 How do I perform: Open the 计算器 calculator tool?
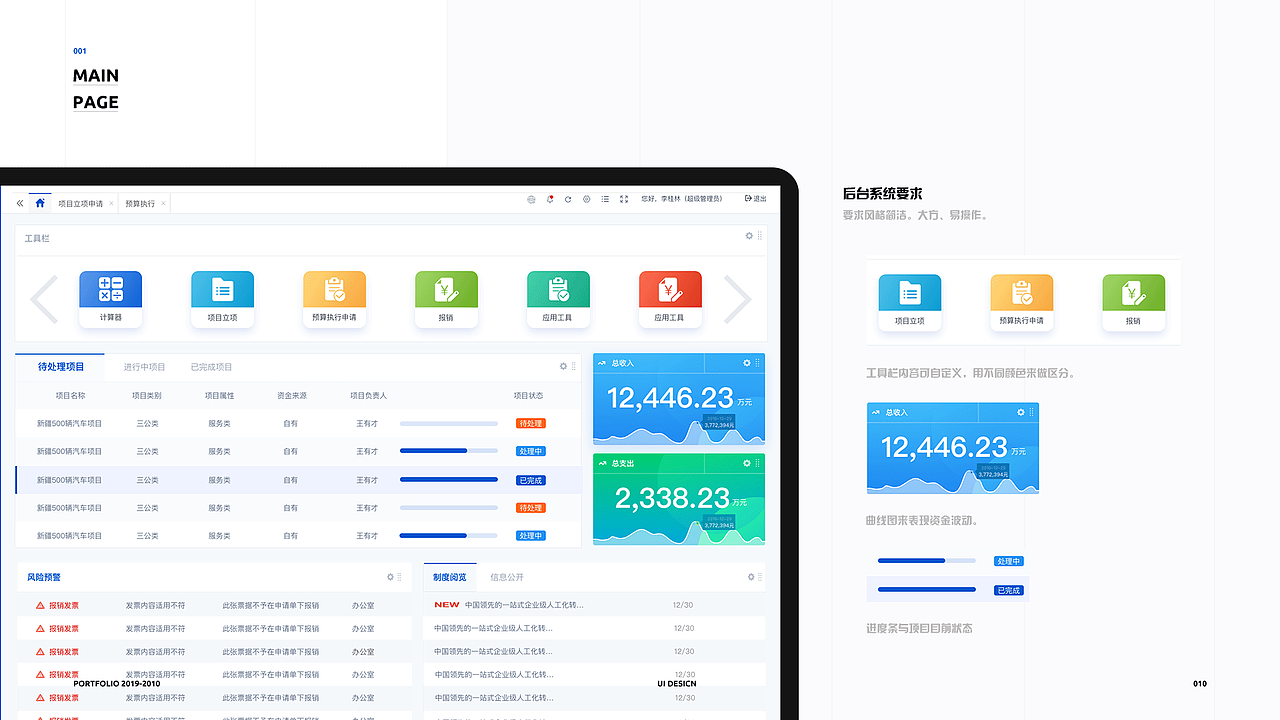coord(110,299)
